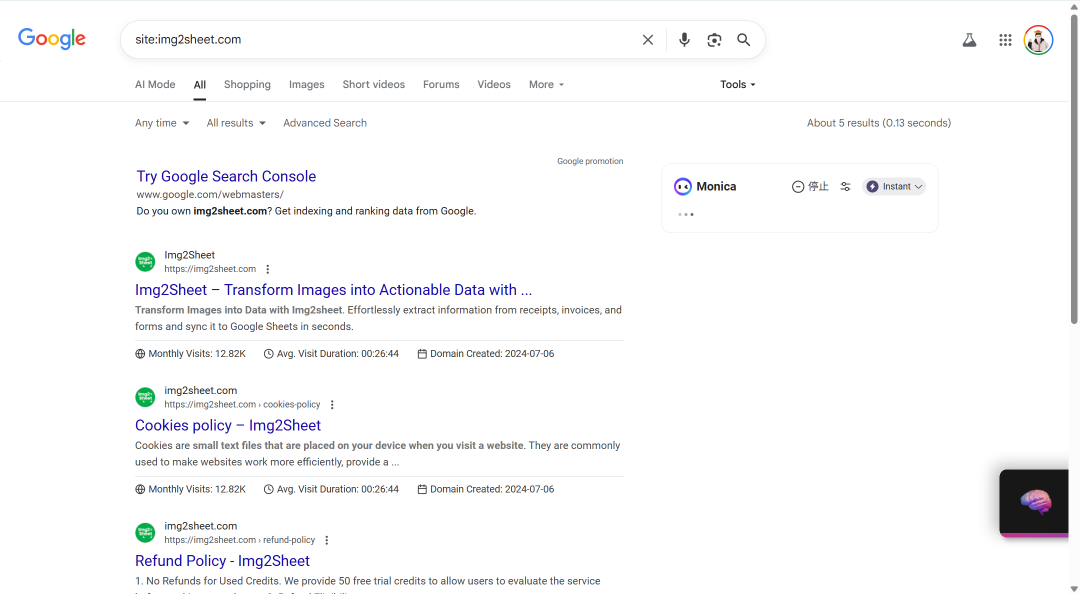
Task: Open the Cookies policy – Img2Sheet result
Action: pos(228,425)
